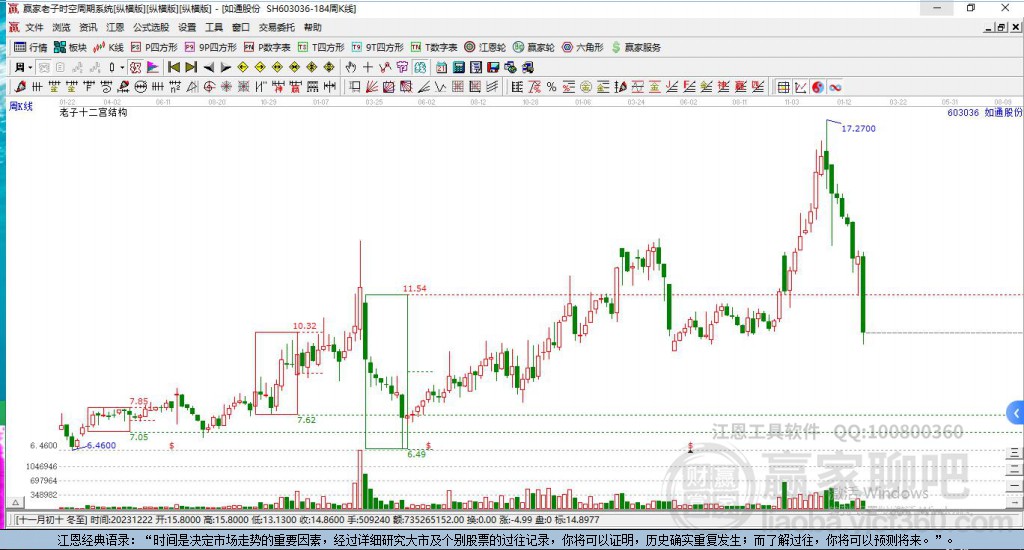
Task: Click the red zigzag line icon
Action: point(385,67)
